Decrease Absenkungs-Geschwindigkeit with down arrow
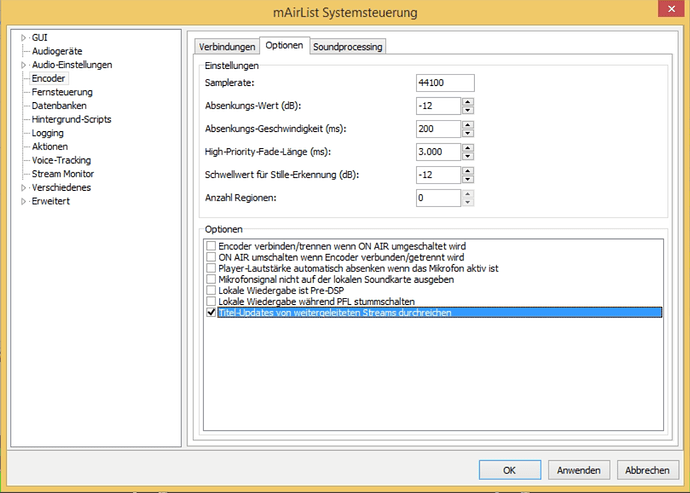Viewport: 690px width, 493px height. click(467, 132)
